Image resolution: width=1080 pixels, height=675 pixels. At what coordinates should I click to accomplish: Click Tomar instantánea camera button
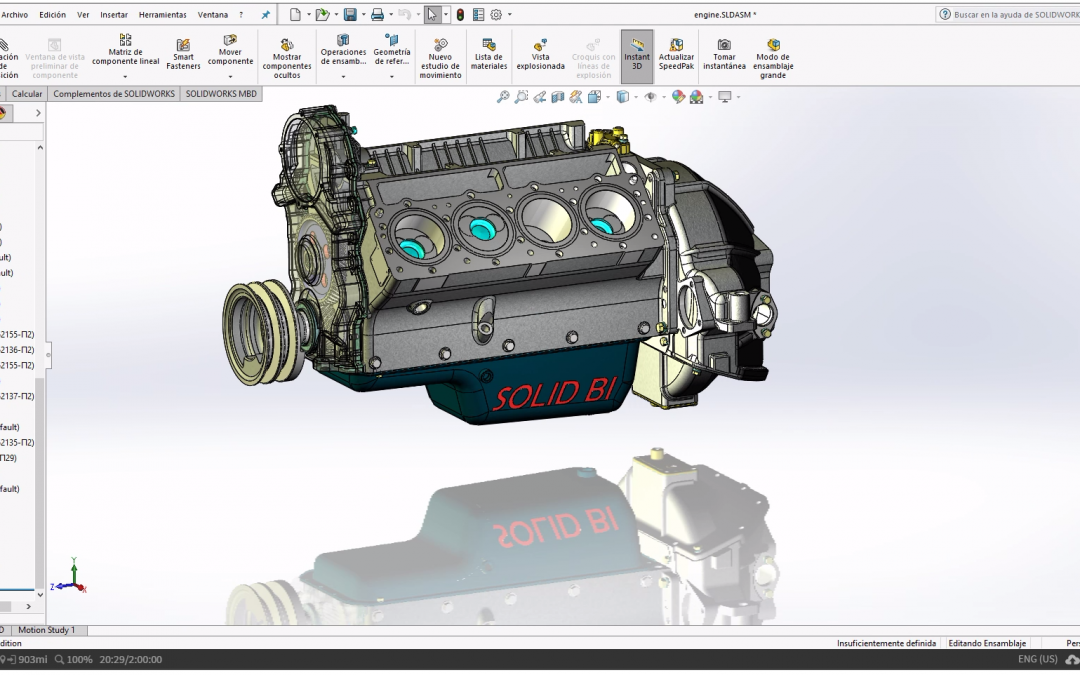[x=724, y=54]
